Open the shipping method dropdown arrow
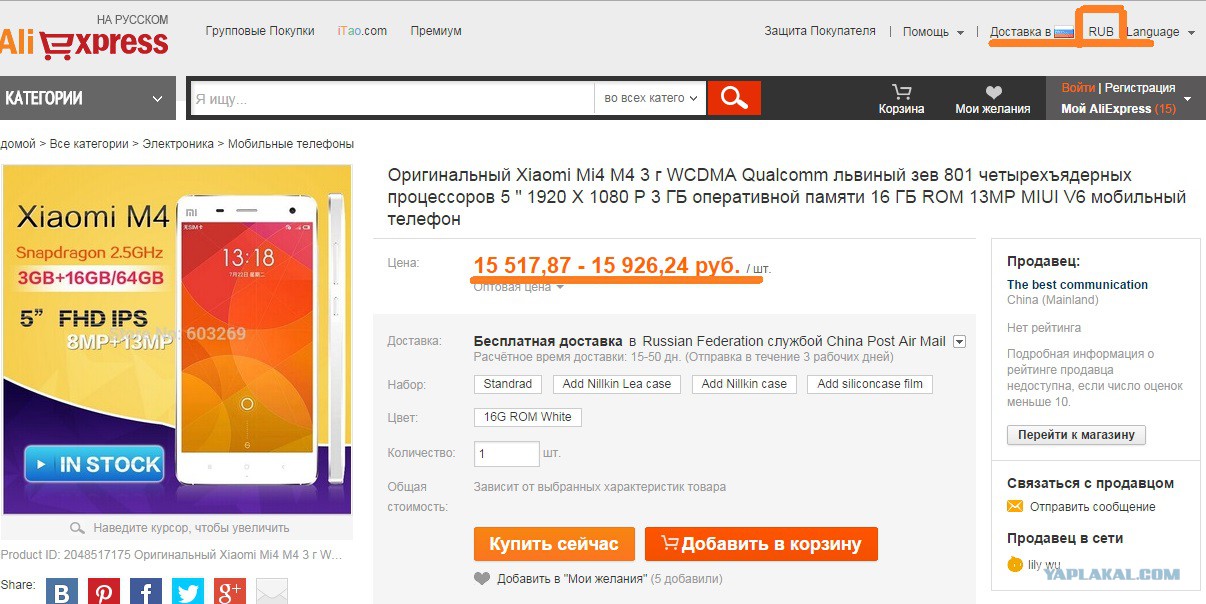This screenshot has width=1206, height=604. pos(959,341)
